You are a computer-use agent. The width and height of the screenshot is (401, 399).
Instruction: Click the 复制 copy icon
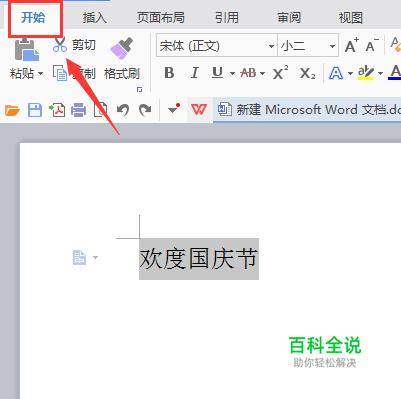[x=60, y=73]
